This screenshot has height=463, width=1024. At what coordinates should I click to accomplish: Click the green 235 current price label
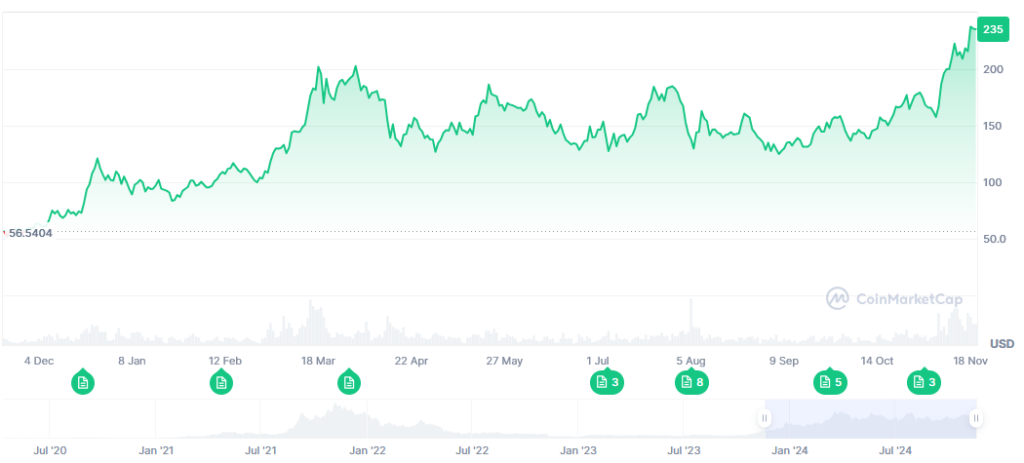tap(992, 30)
